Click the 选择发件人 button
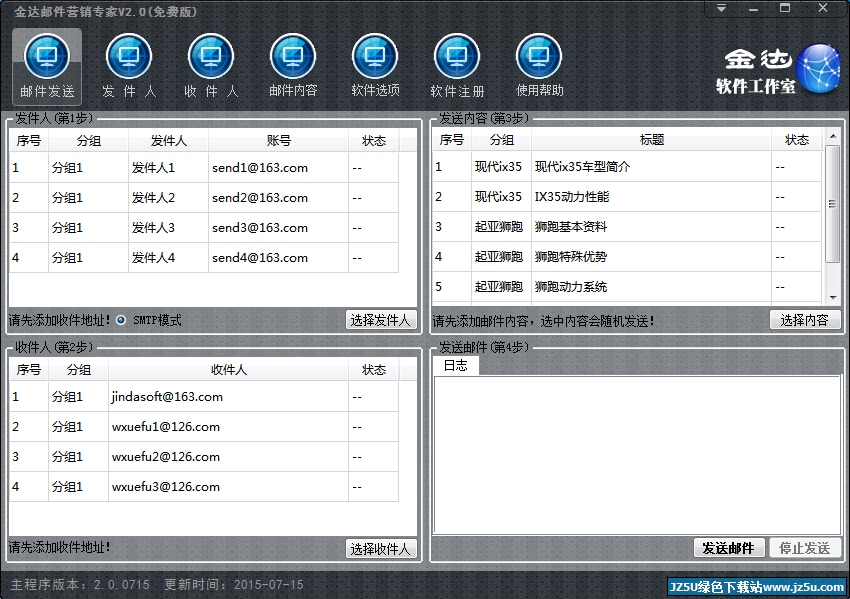850x599 pixels. [381, 320]
